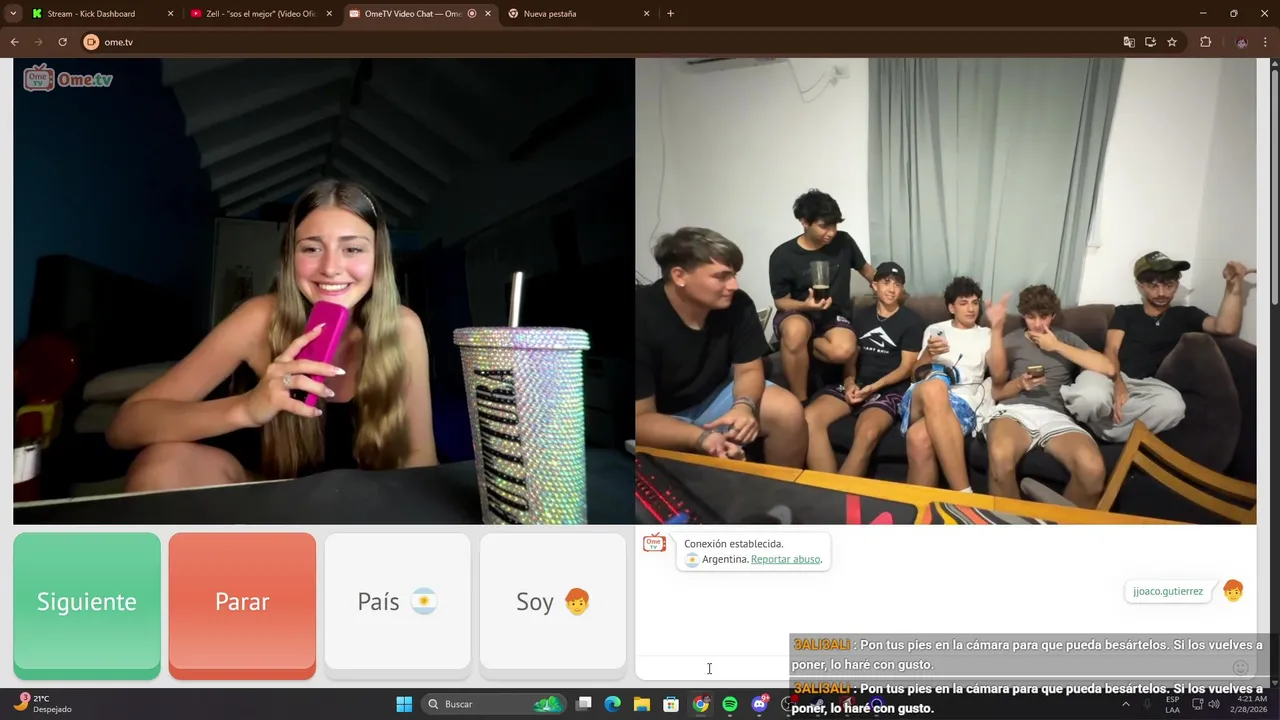
Task: Open the Chrome three-dot menu
Action: point(1265,42)
